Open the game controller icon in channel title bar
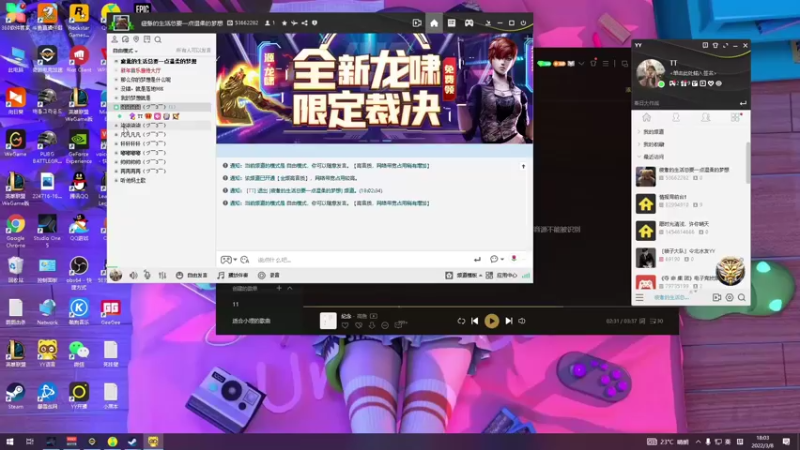 [x=469, y=23]
